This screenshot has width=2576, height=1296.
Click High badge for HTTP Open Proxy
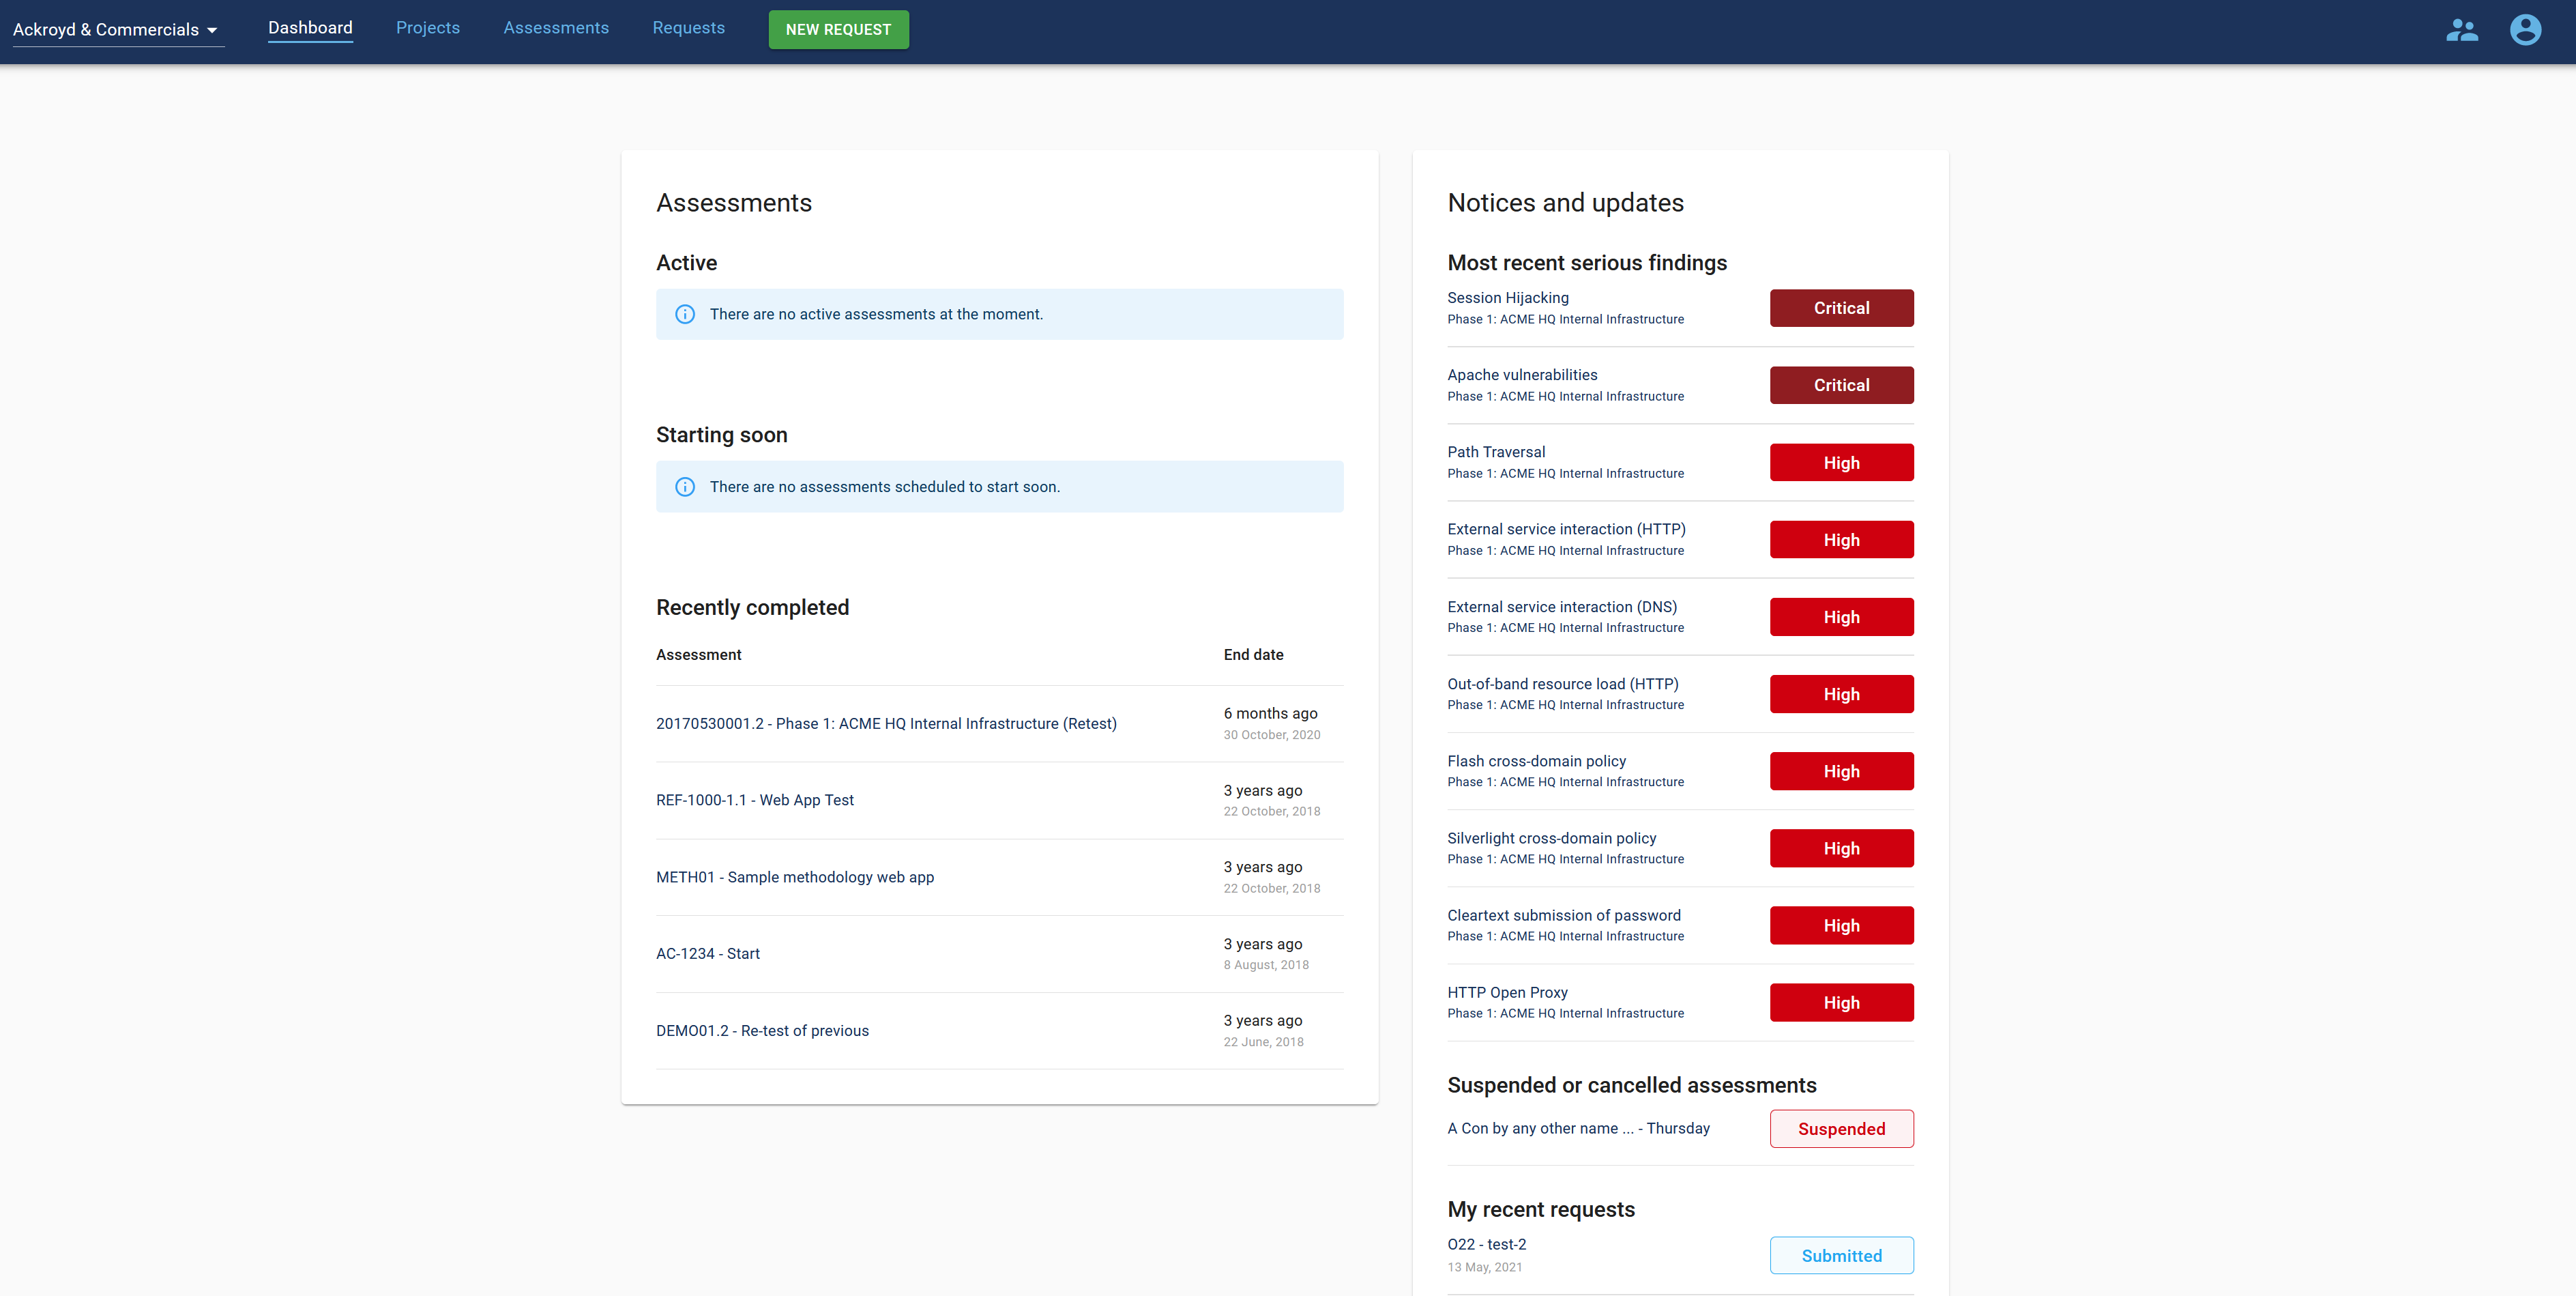pos(1841,1003)
